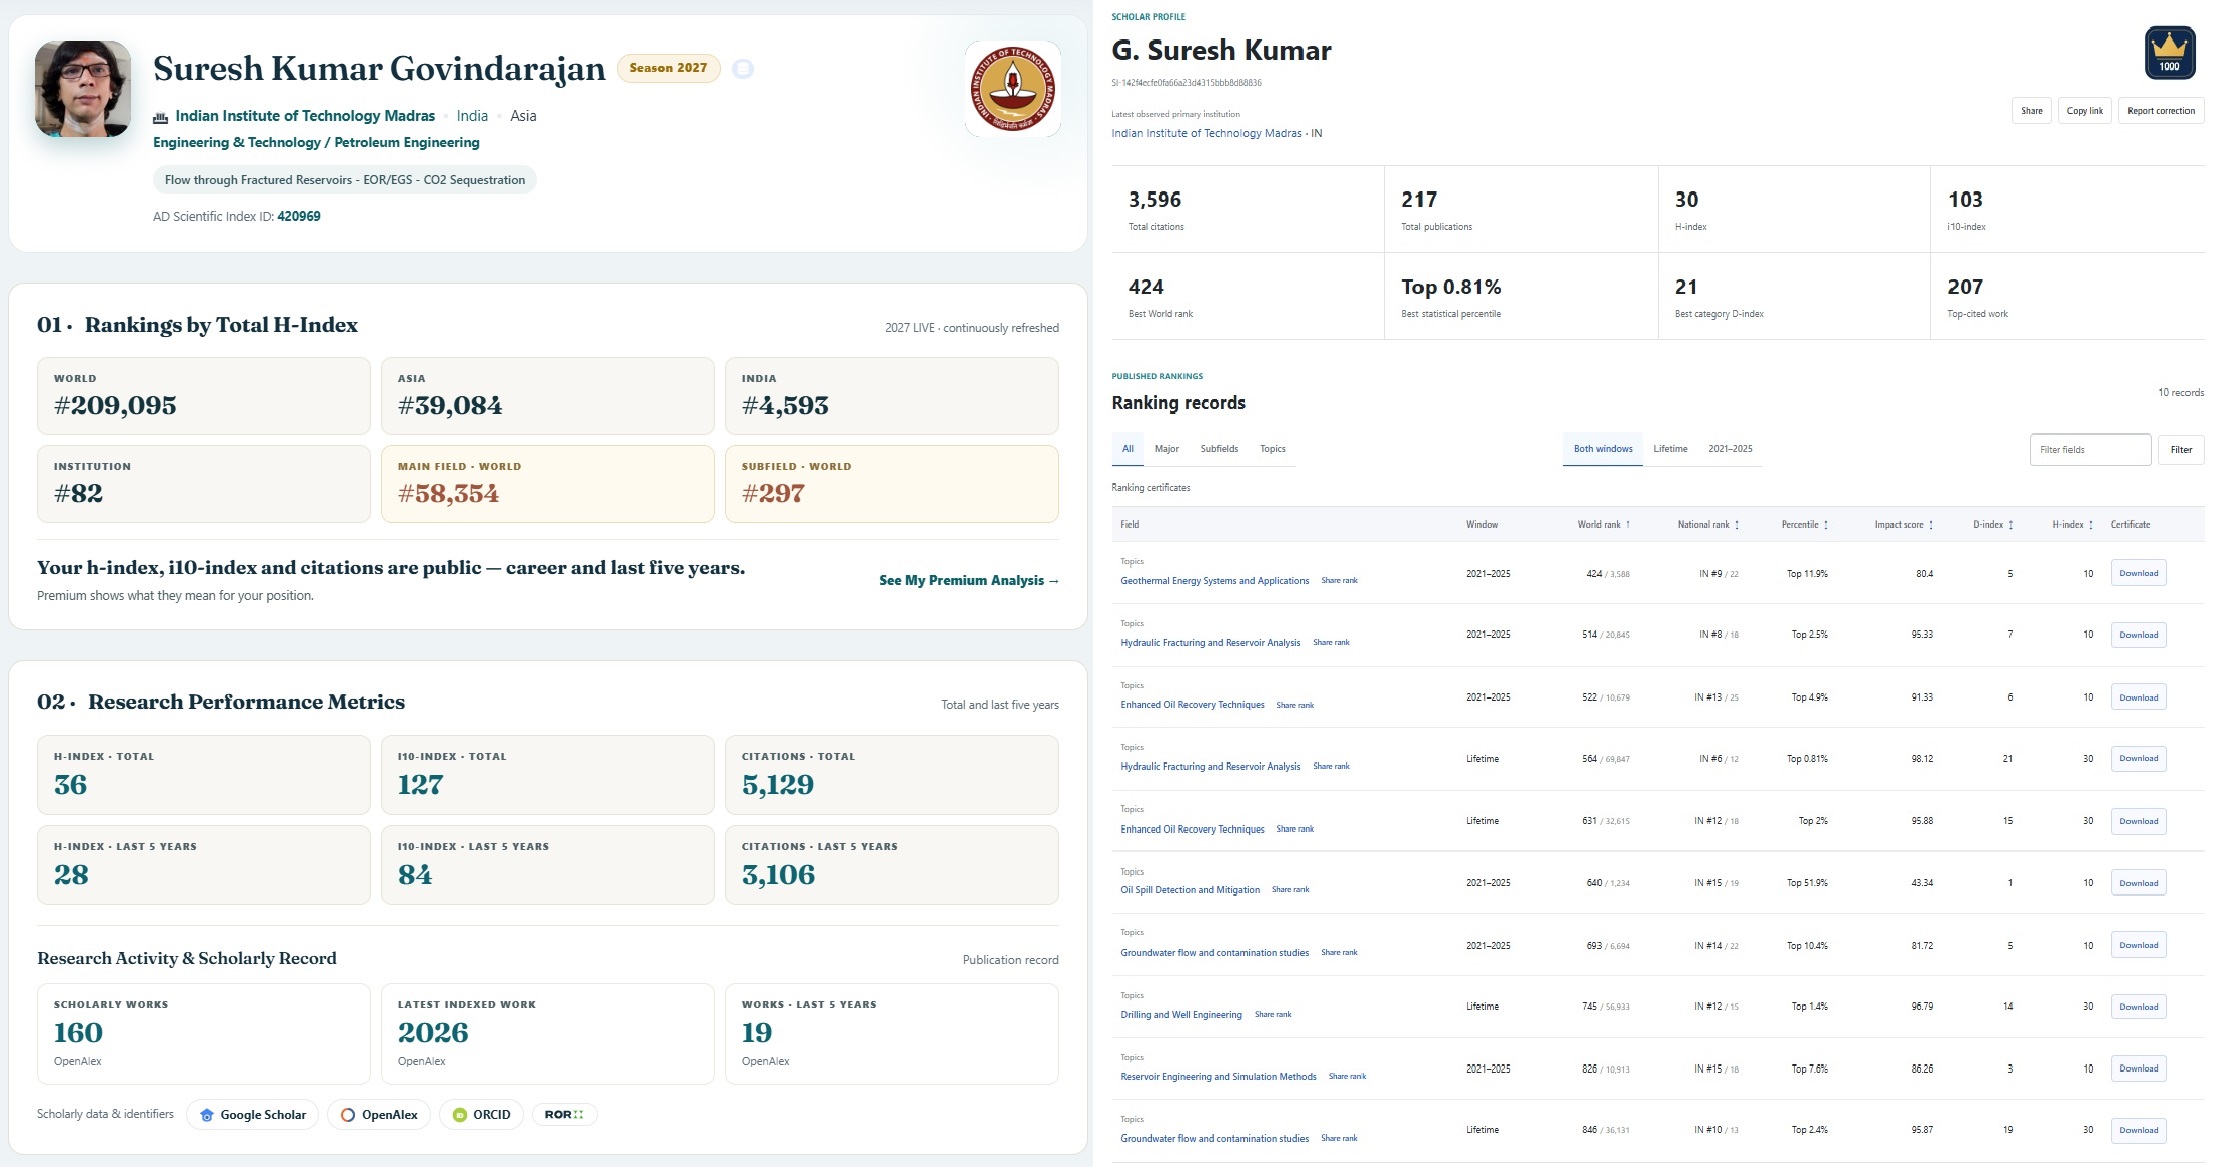Click the research interests tag 'Flow through Fractured Reservoirs'
The width and height of the screenshot is (2220, 1174).
(x=345, y=180)
